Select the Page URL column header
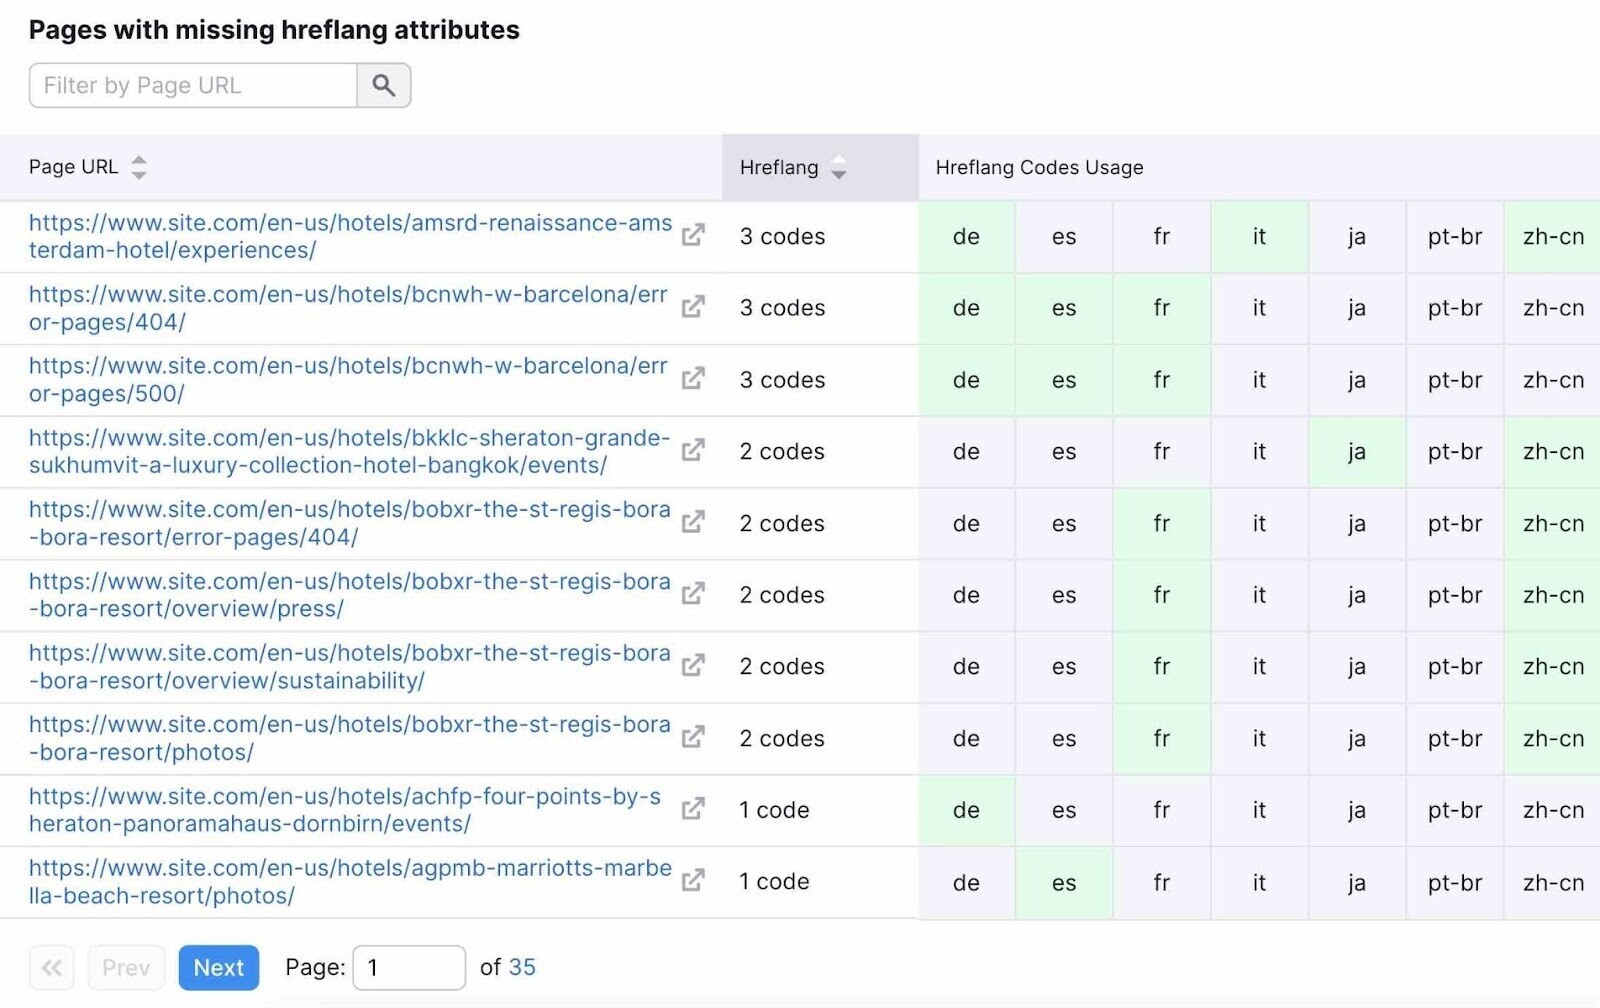 pyautogui.click(x=74, y=167)
